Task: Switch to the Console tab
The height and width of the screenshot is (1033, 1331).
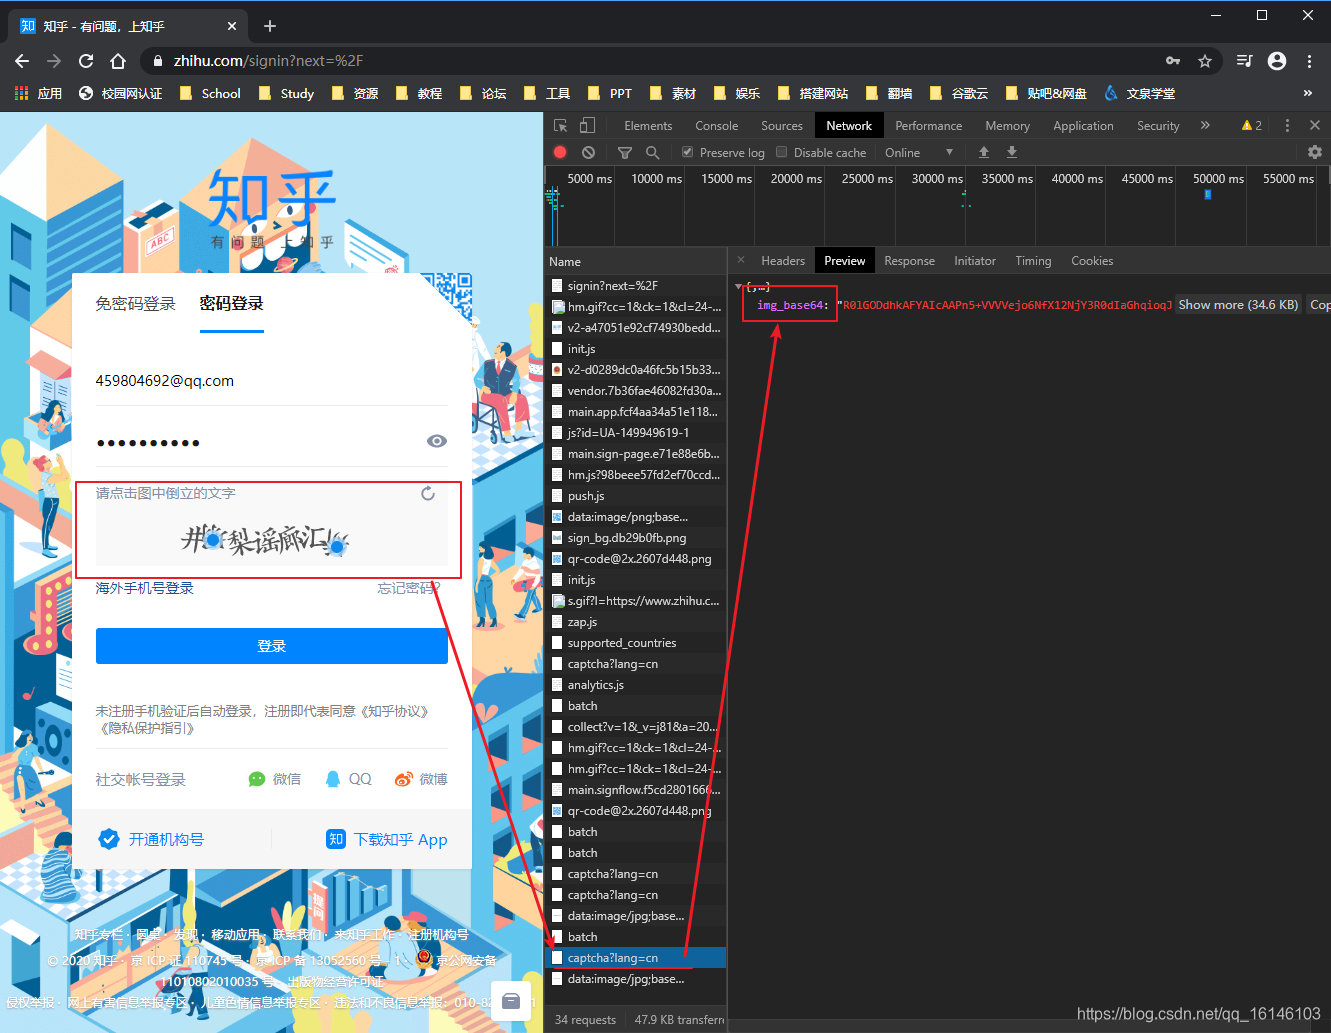Action: tap(717, 125)
